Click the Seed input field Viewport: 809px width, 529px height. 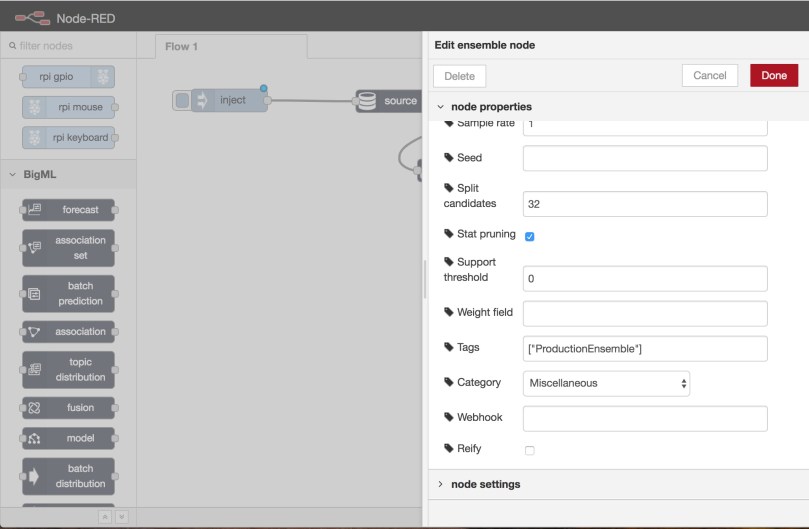tap(645, 158)
